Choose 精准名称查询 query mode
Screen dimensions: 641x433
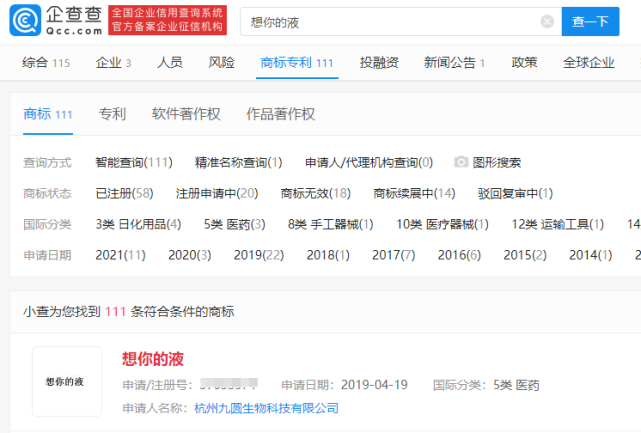click(x=238, y=162)
